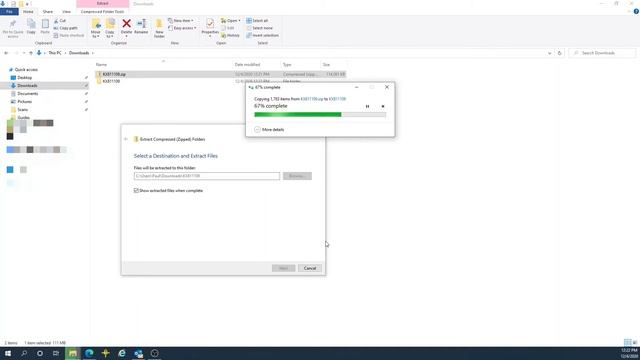Click This PC in the address breadcrumb
Viewport: 640px width, 360px height.
pyautogui.click(x=55, y=53)
